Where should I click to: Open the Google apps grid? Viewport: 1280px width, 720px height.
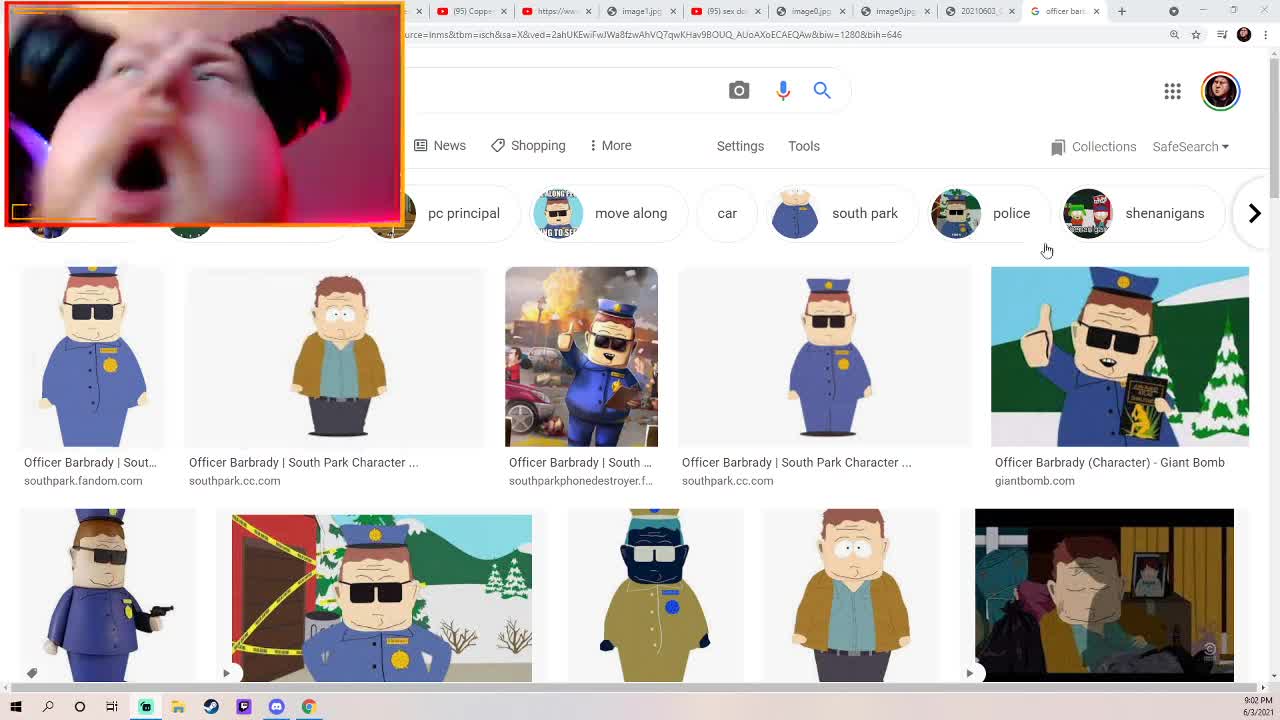pos(1172,91)
